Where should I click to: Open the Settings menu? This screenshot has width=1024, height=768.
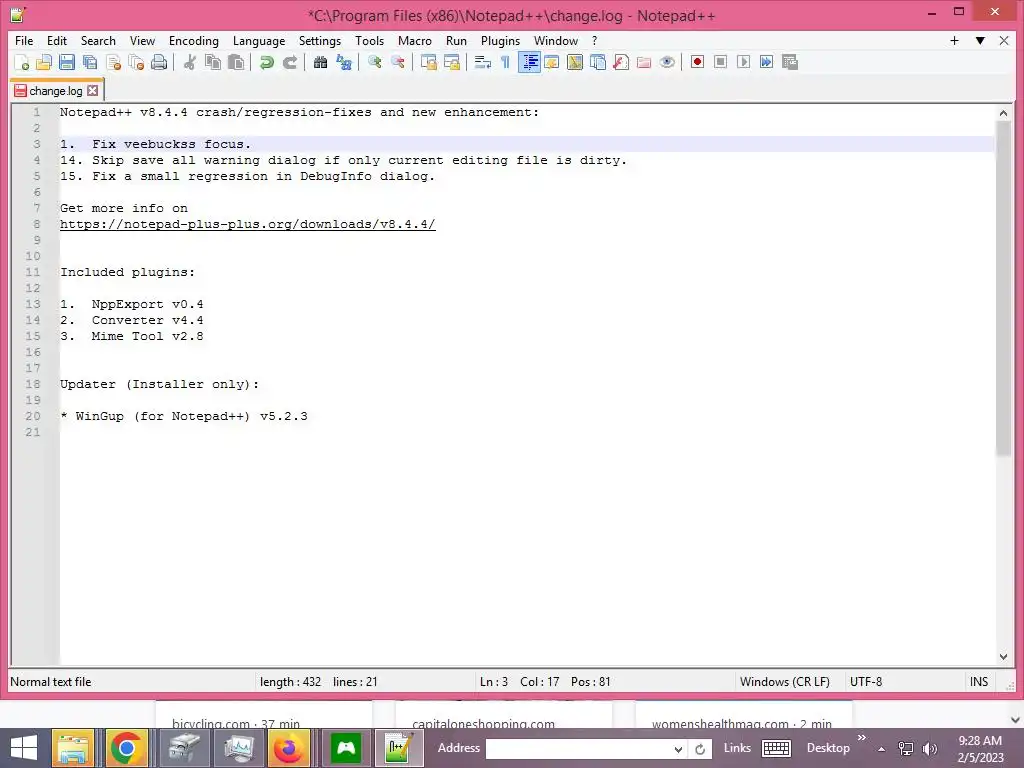(x=319, y=40)
